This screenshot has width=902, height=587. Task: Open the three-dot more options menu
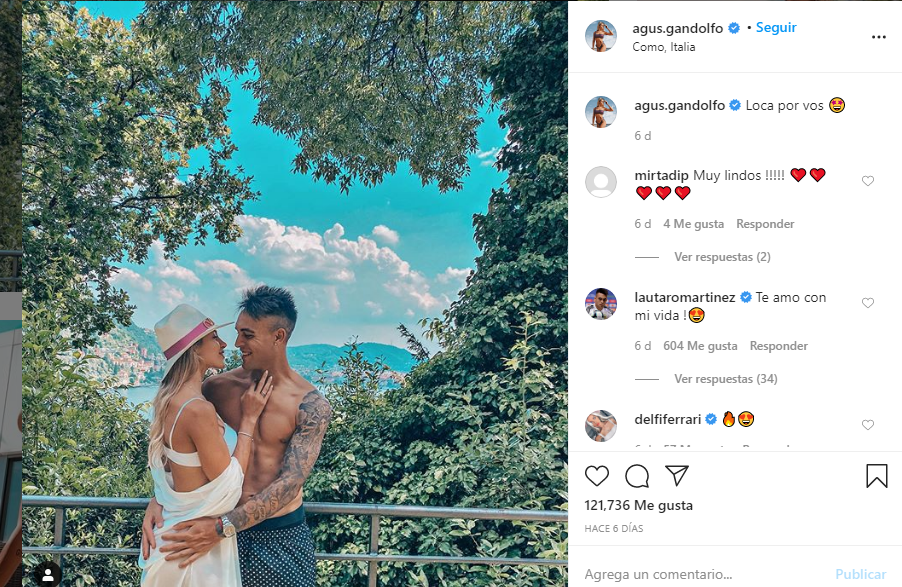[878, 37]
